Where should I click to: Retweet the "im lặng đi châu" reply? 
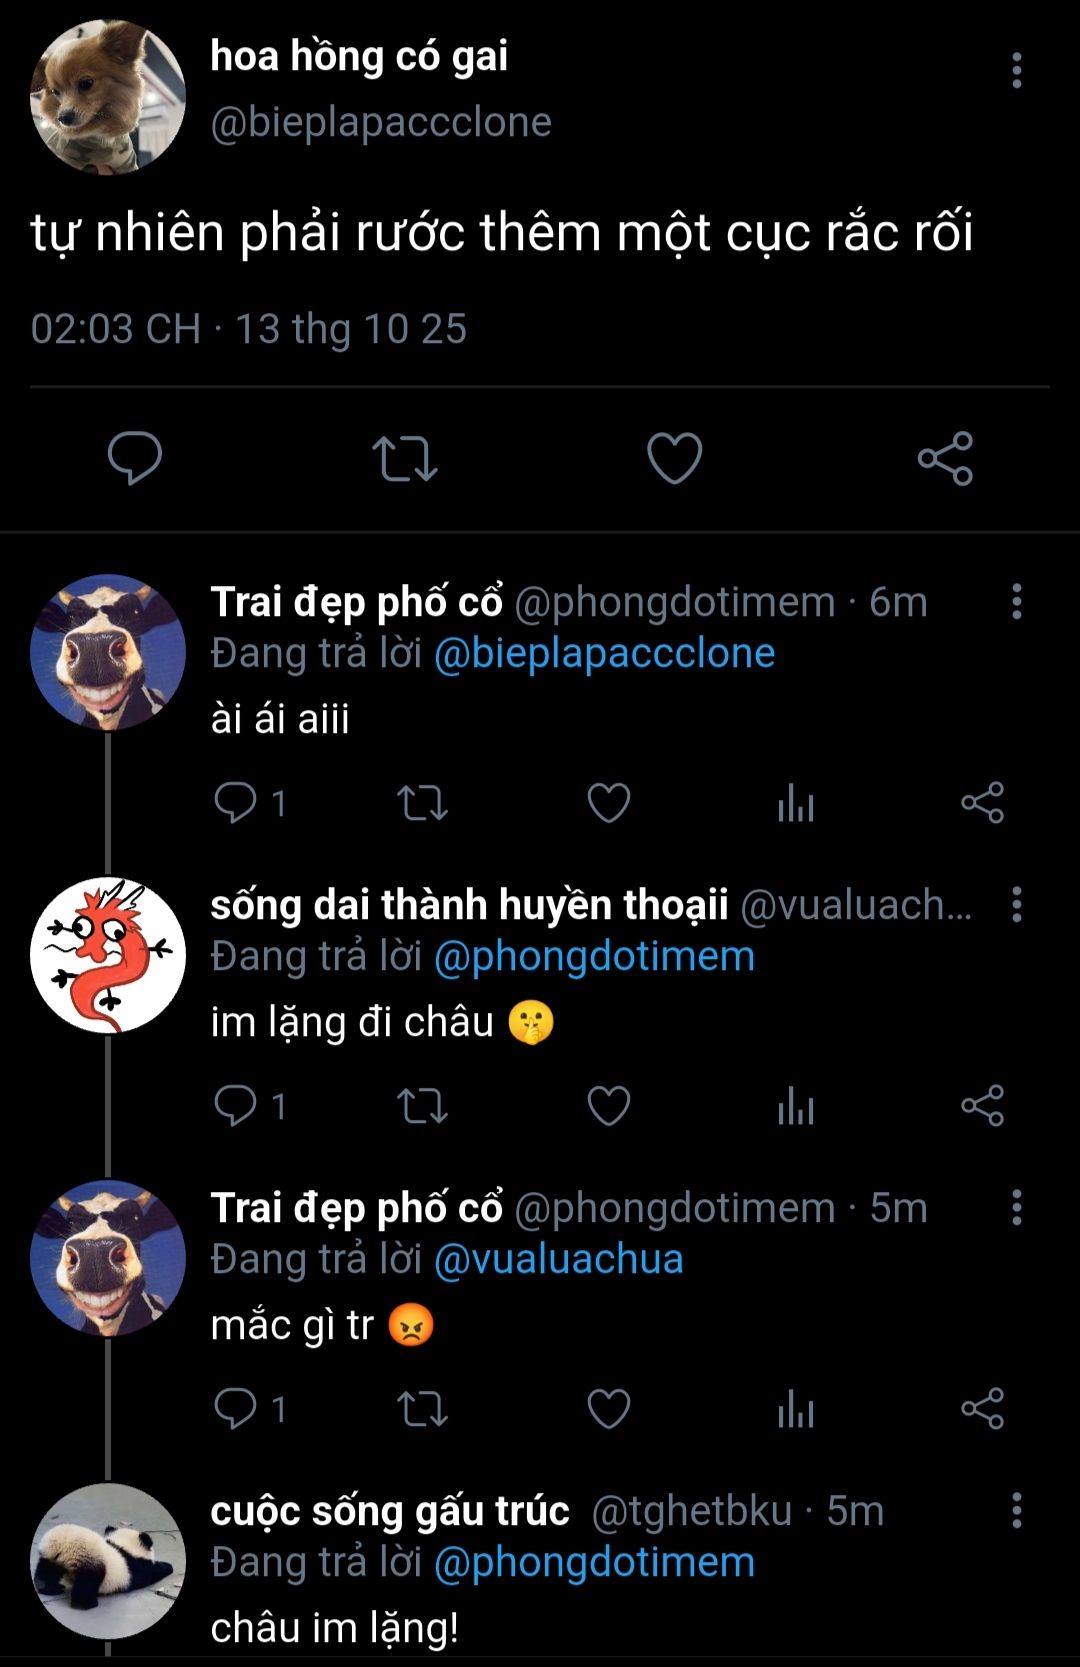coord(422,1106)
